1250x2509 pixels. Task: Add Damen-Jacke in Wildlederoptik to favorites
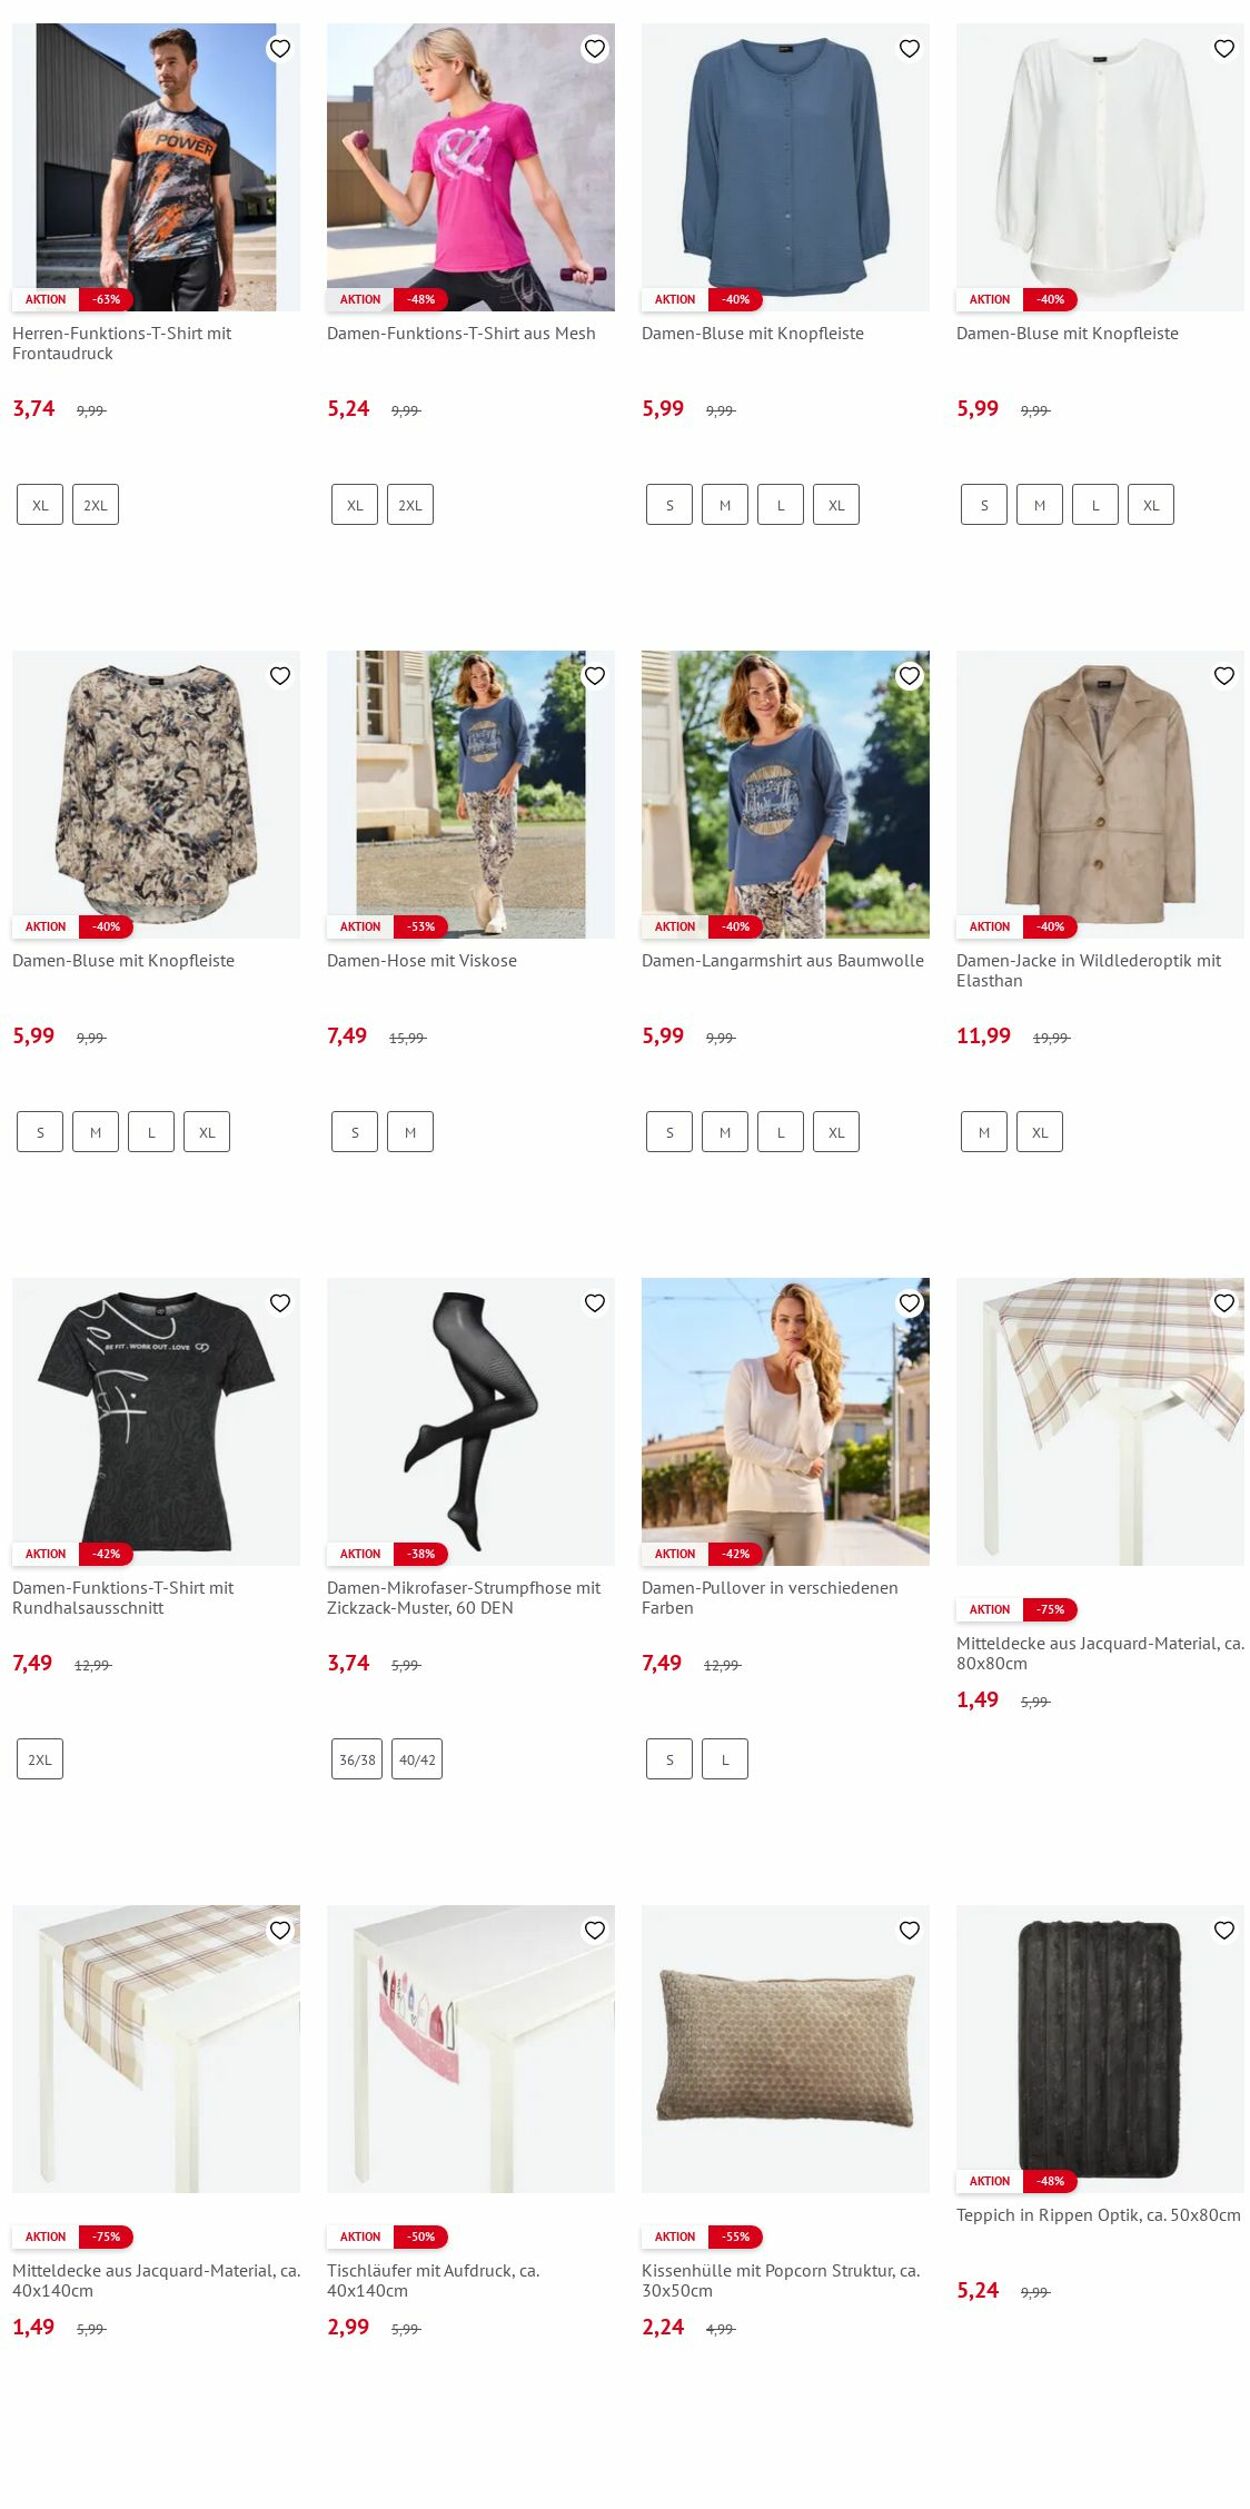point(1224,676)
